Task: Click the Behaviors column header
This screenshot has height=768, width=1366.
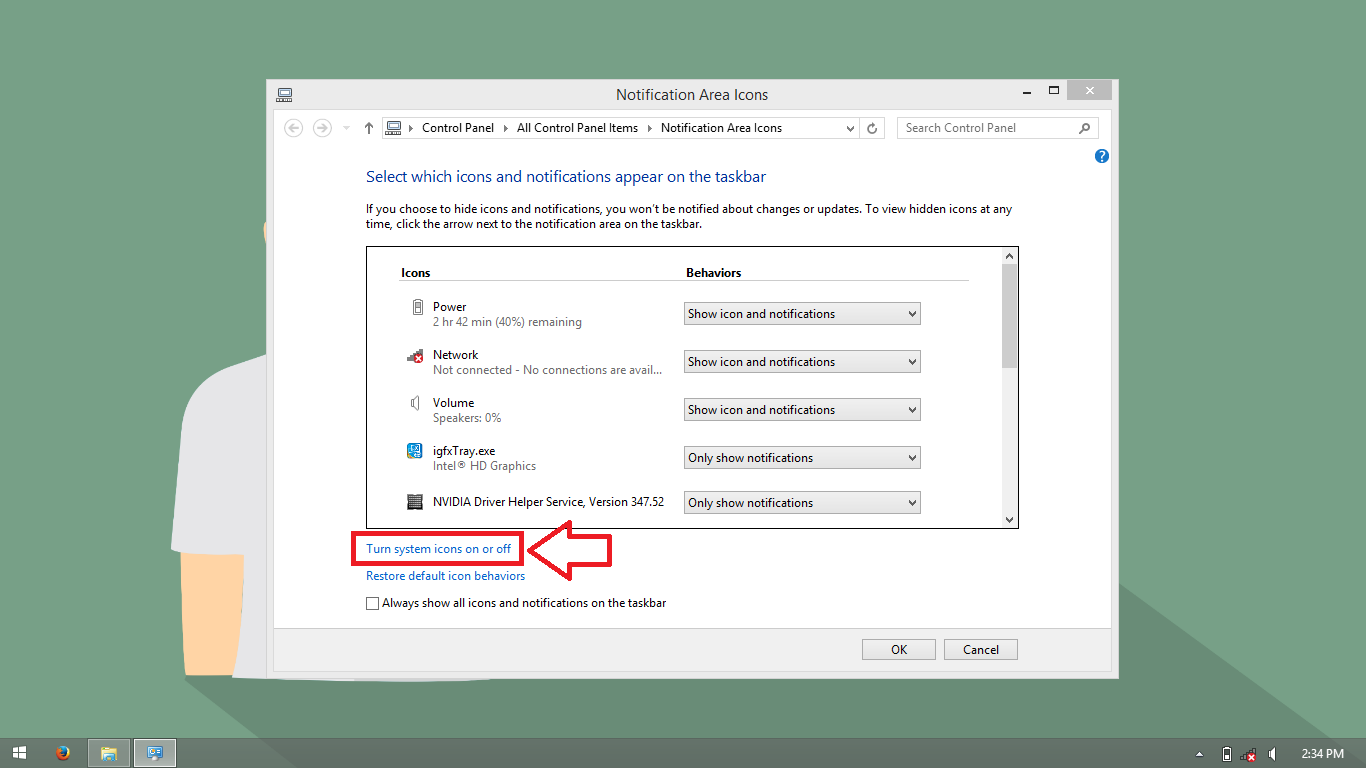Action: point(713,273)
